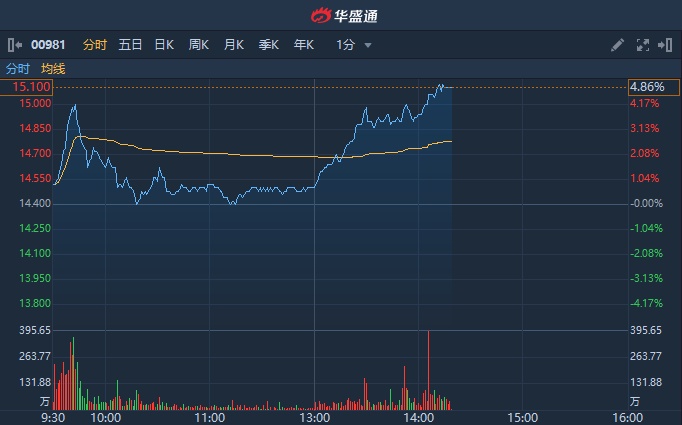
Task: Click the collapse-right panel icon
Action: [666, 45]
